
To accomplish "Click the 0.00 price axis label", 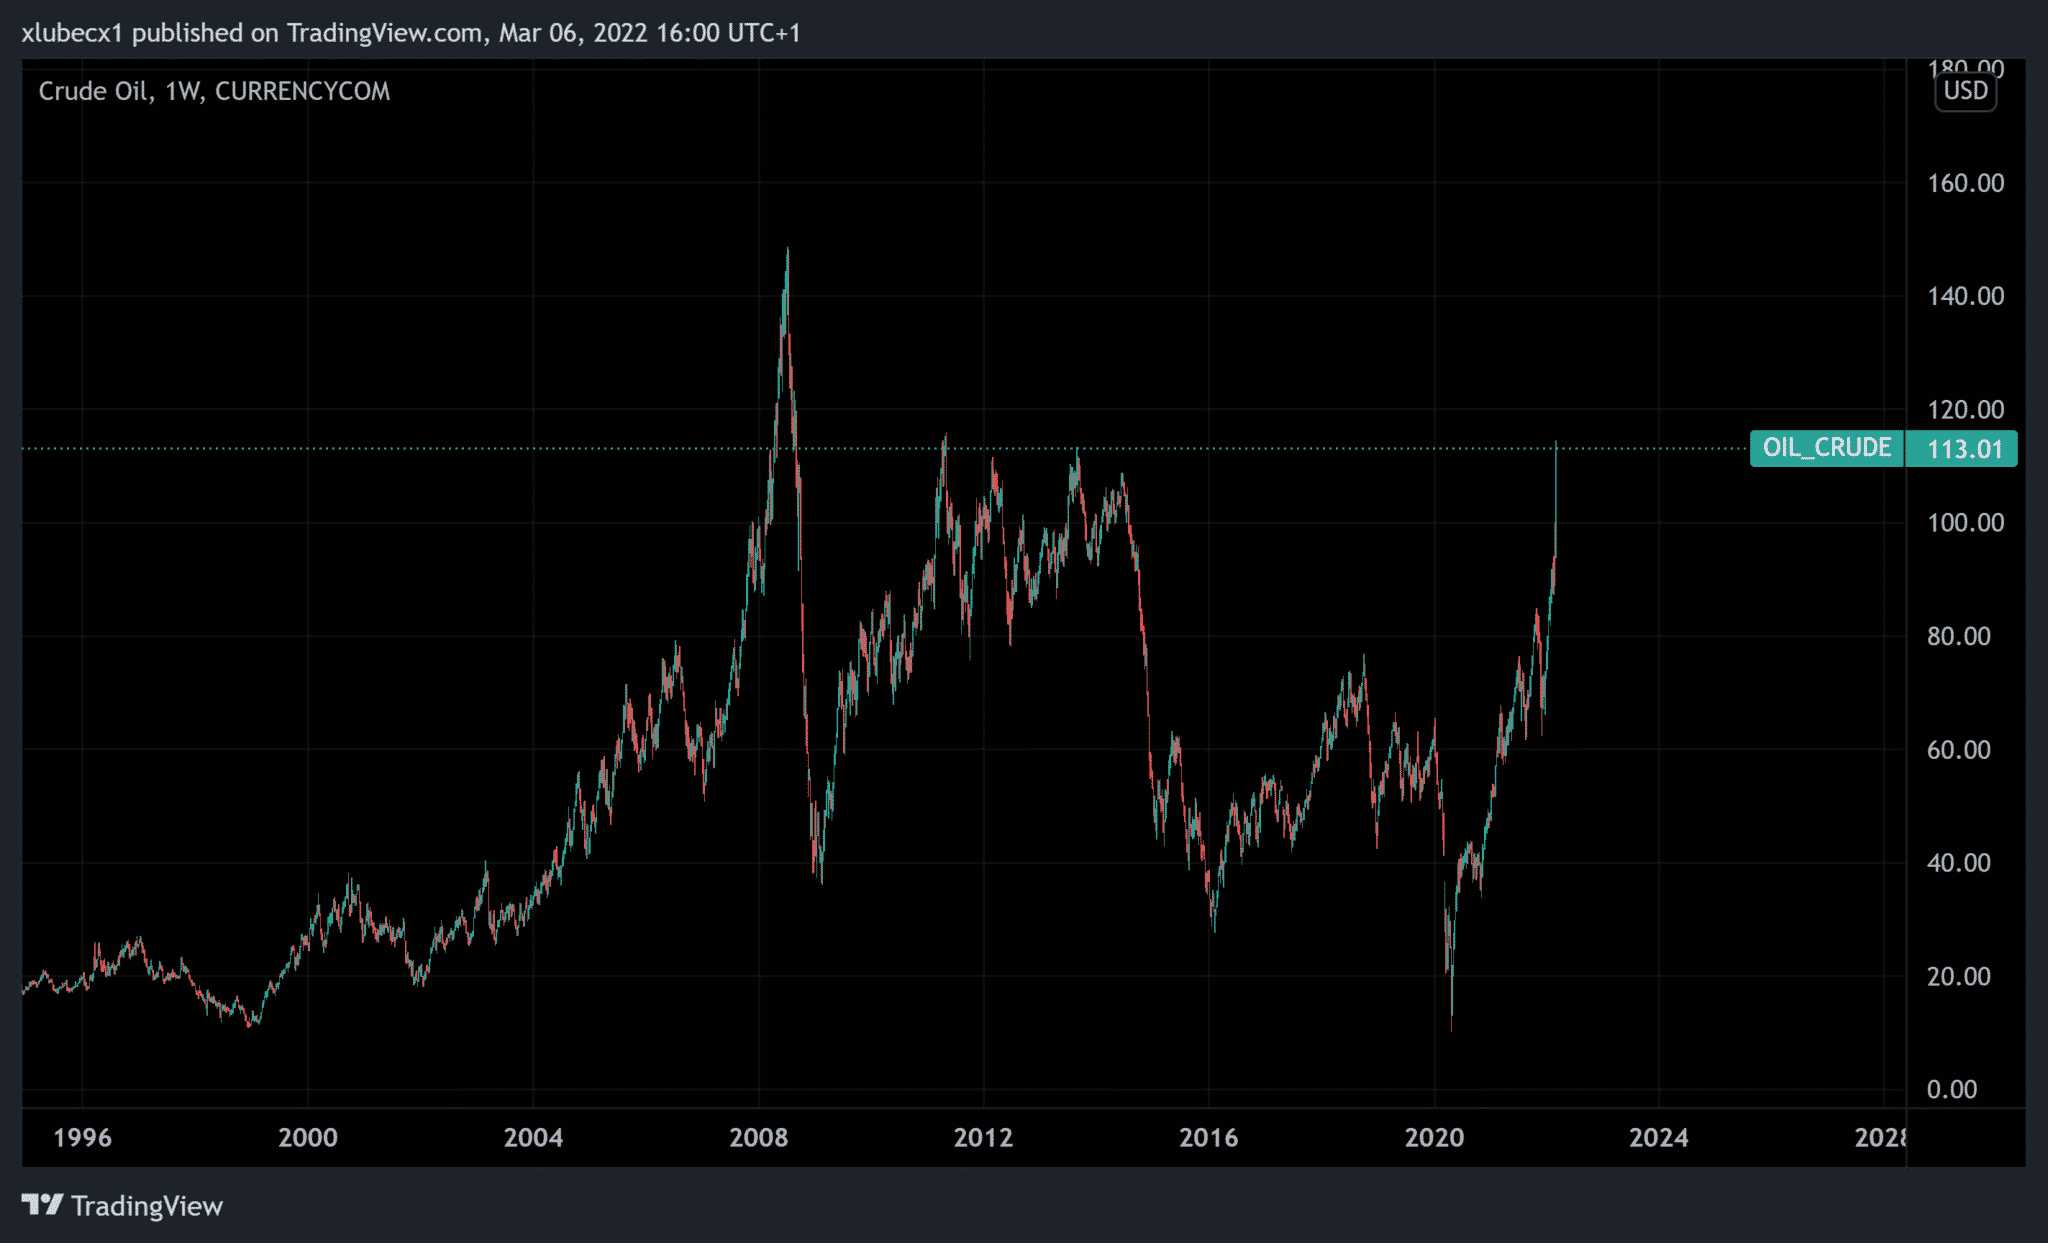I will [1951, 1089].
